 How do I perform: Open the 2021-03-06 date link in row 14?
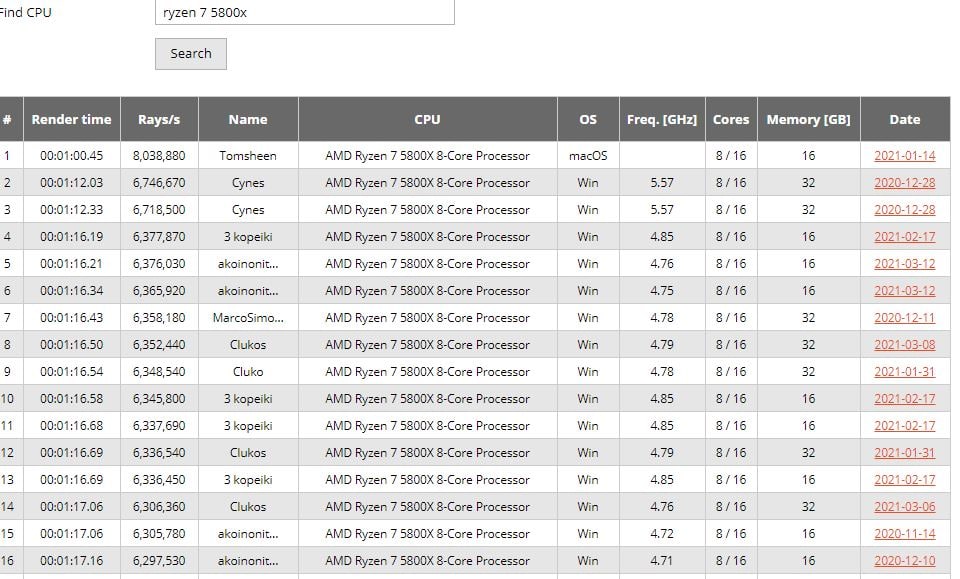905,506
